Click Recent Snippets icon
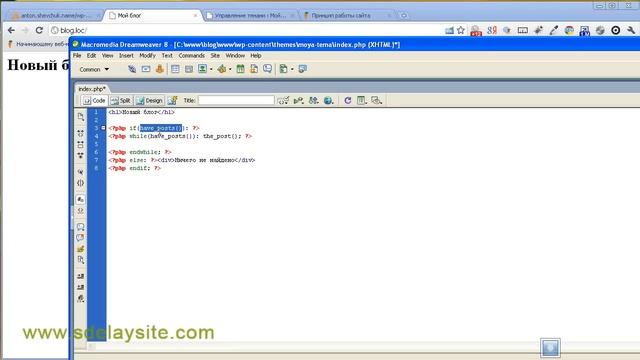Image resolution: width=640 pixels, height=360 pixels. (80, 260)
